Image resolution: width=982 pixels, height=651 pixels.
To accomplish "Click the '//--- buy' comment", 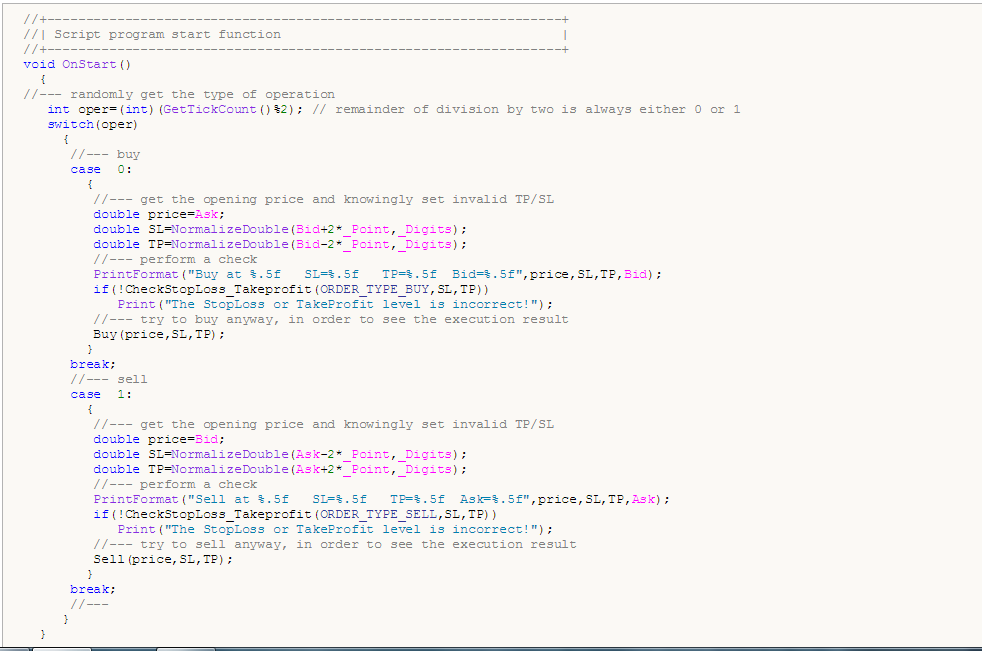I will pyautogui.click(x=105, y=155).
